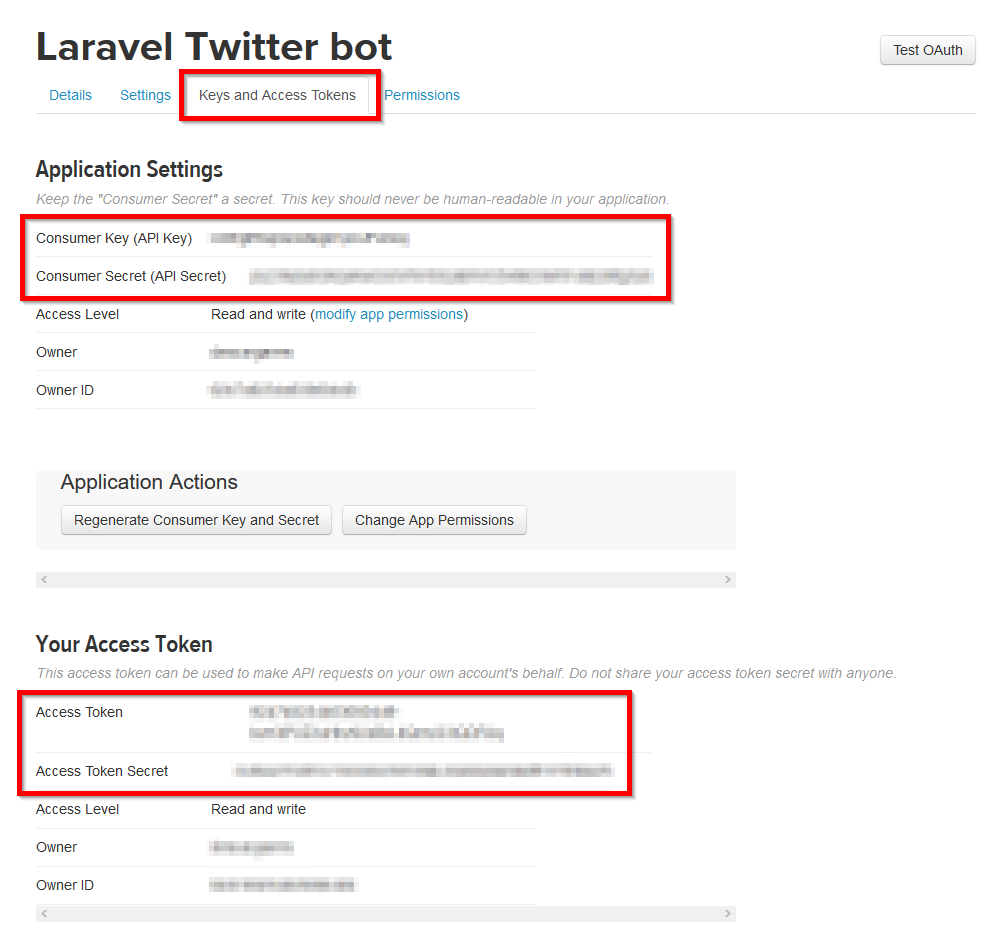Click the Access Token label
Viewport: 999px width, 943px height.
click(80, 712)
